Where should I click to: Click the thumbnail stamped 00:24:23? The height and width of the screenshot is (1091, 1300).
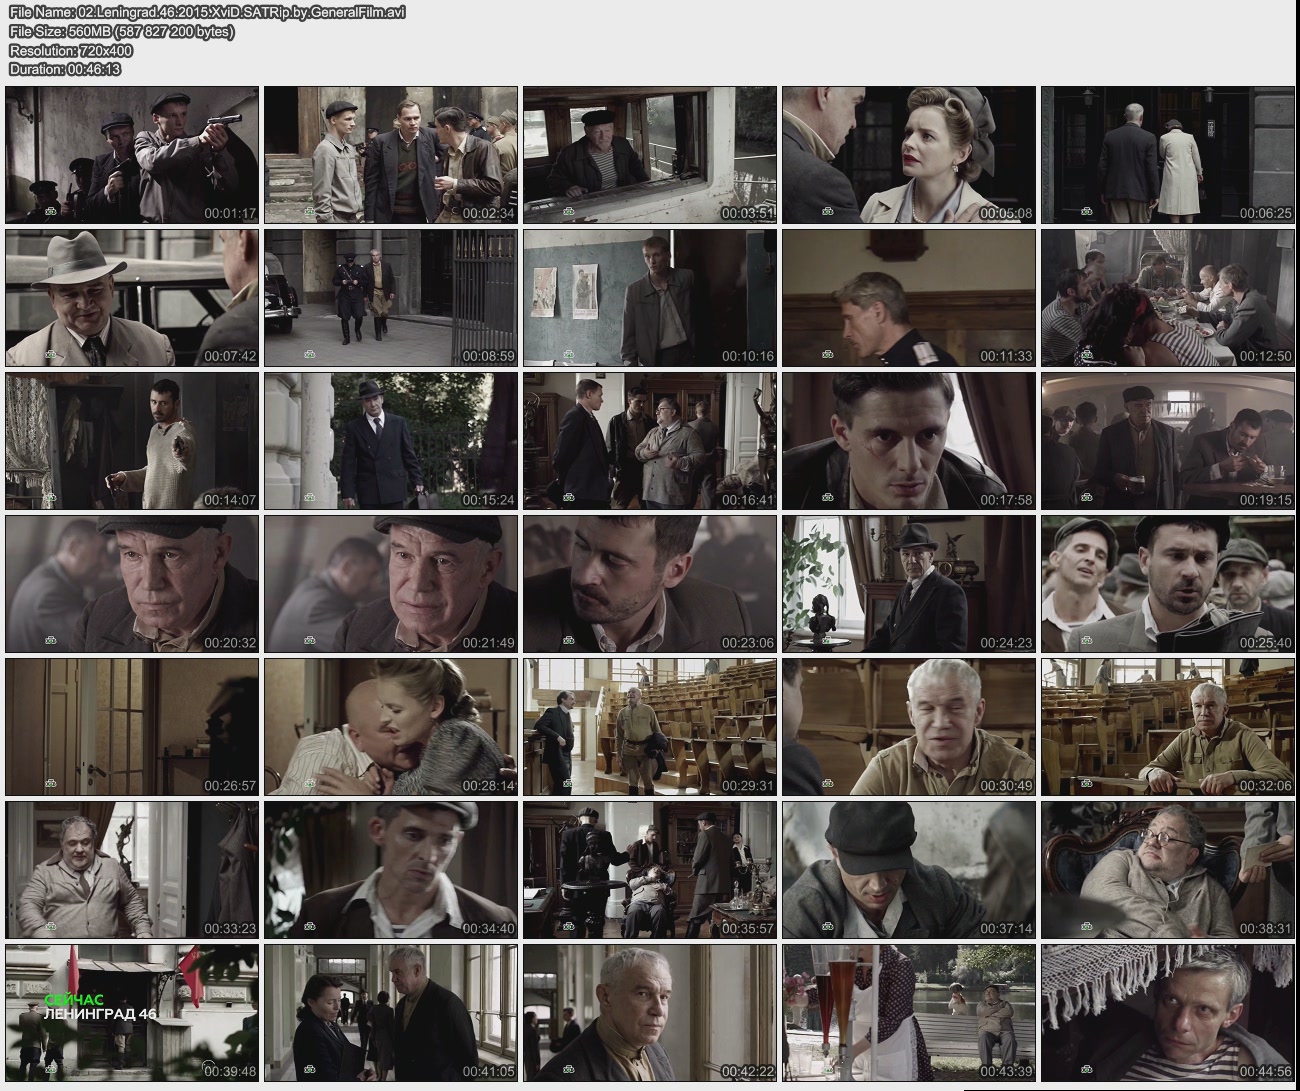[x=908, y=584]
